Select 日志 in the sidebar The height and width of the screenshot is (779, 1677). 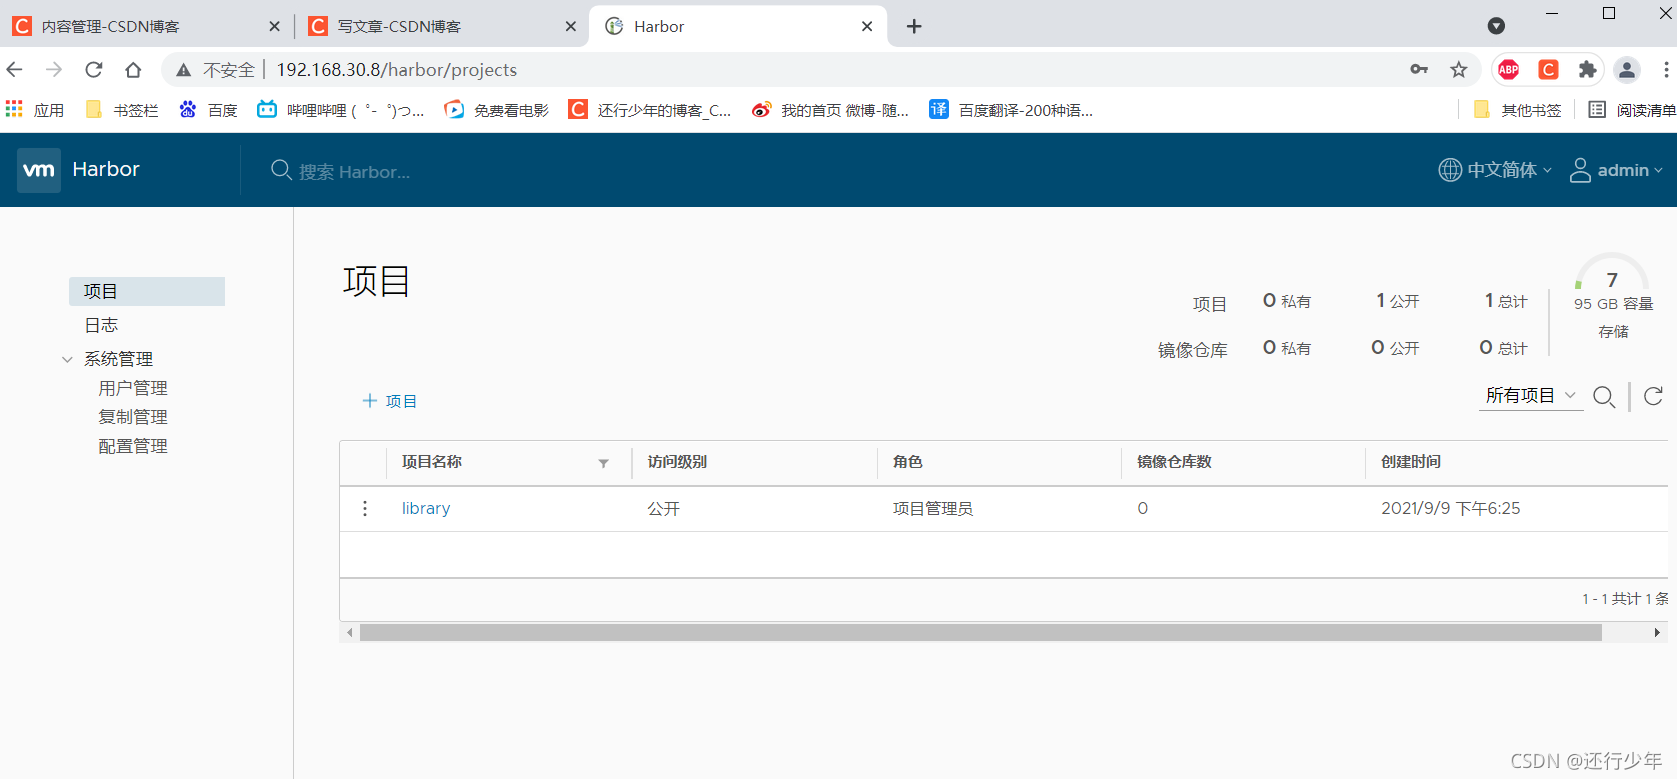(101, 325)
